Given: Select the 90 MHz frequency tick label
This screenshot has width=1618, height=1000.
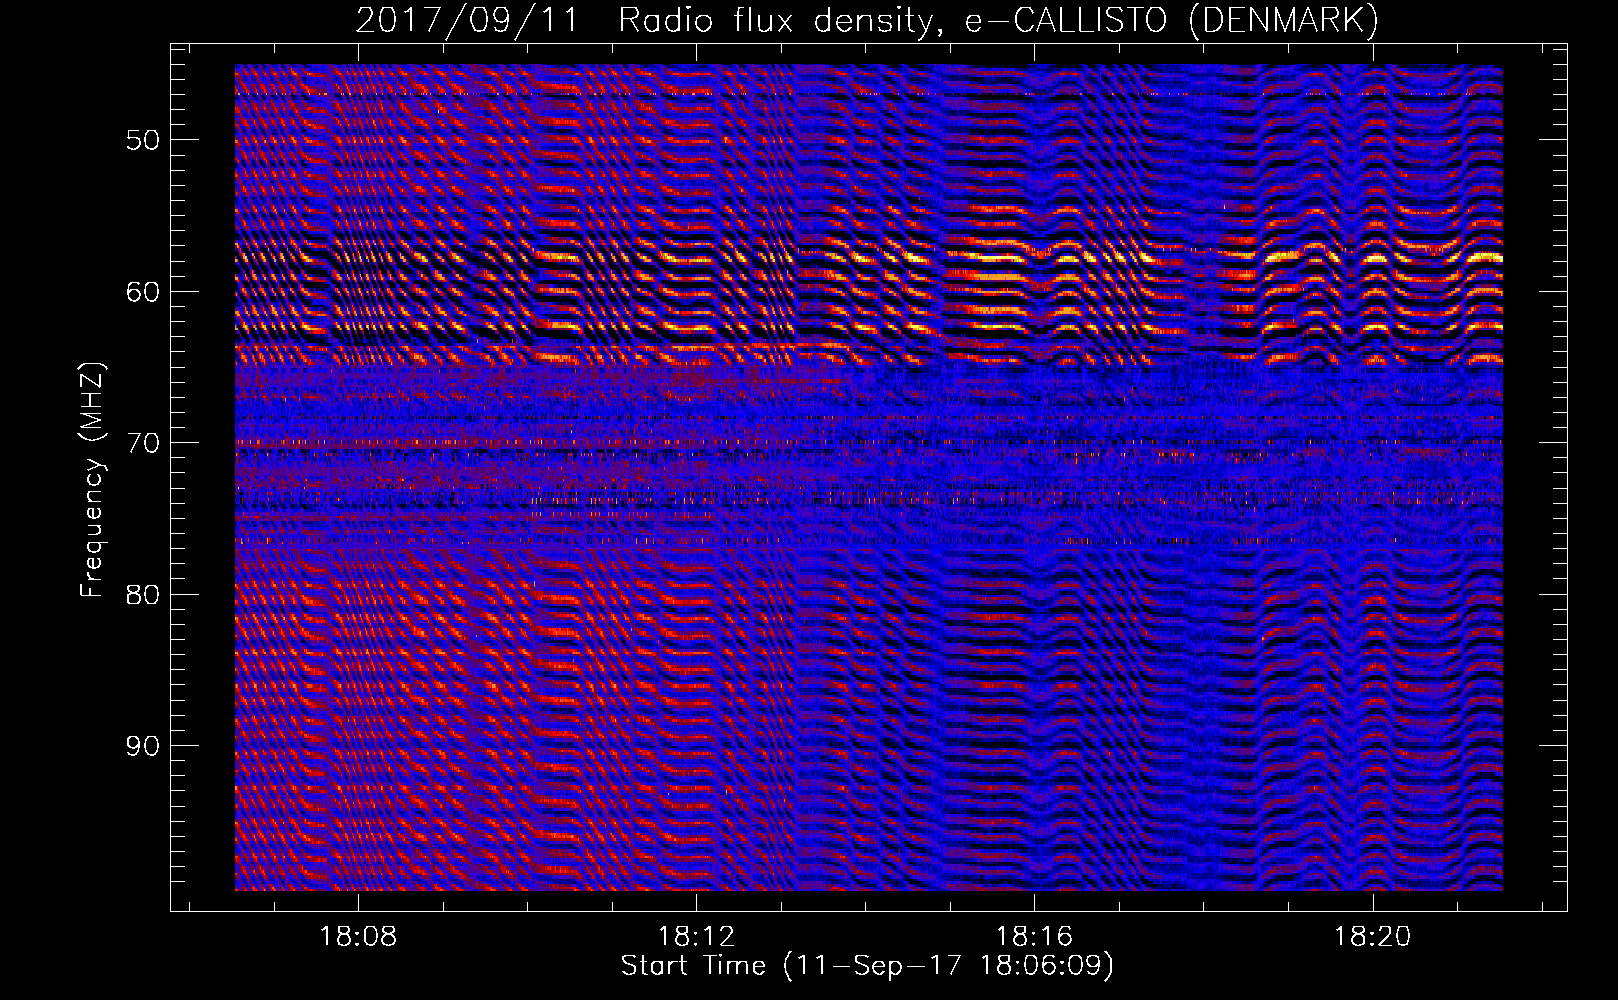Looking at the screenshot, I should pyautogui.click(x=143, y=747).
